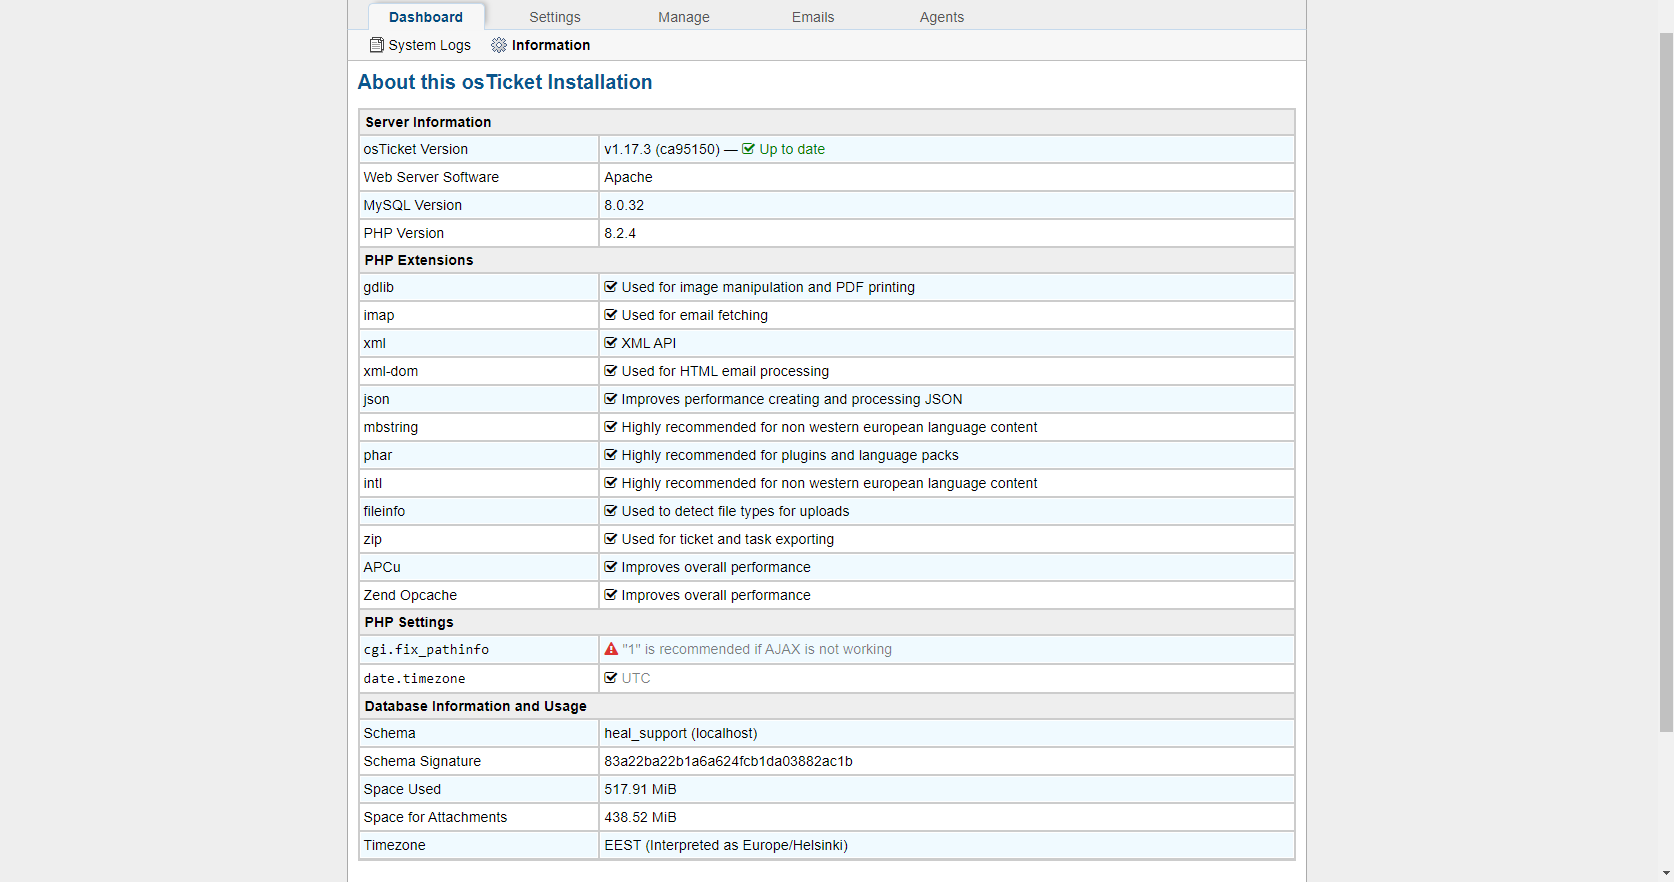
Task: Click the check icon in the gdlib row
Action: [611, 287]
